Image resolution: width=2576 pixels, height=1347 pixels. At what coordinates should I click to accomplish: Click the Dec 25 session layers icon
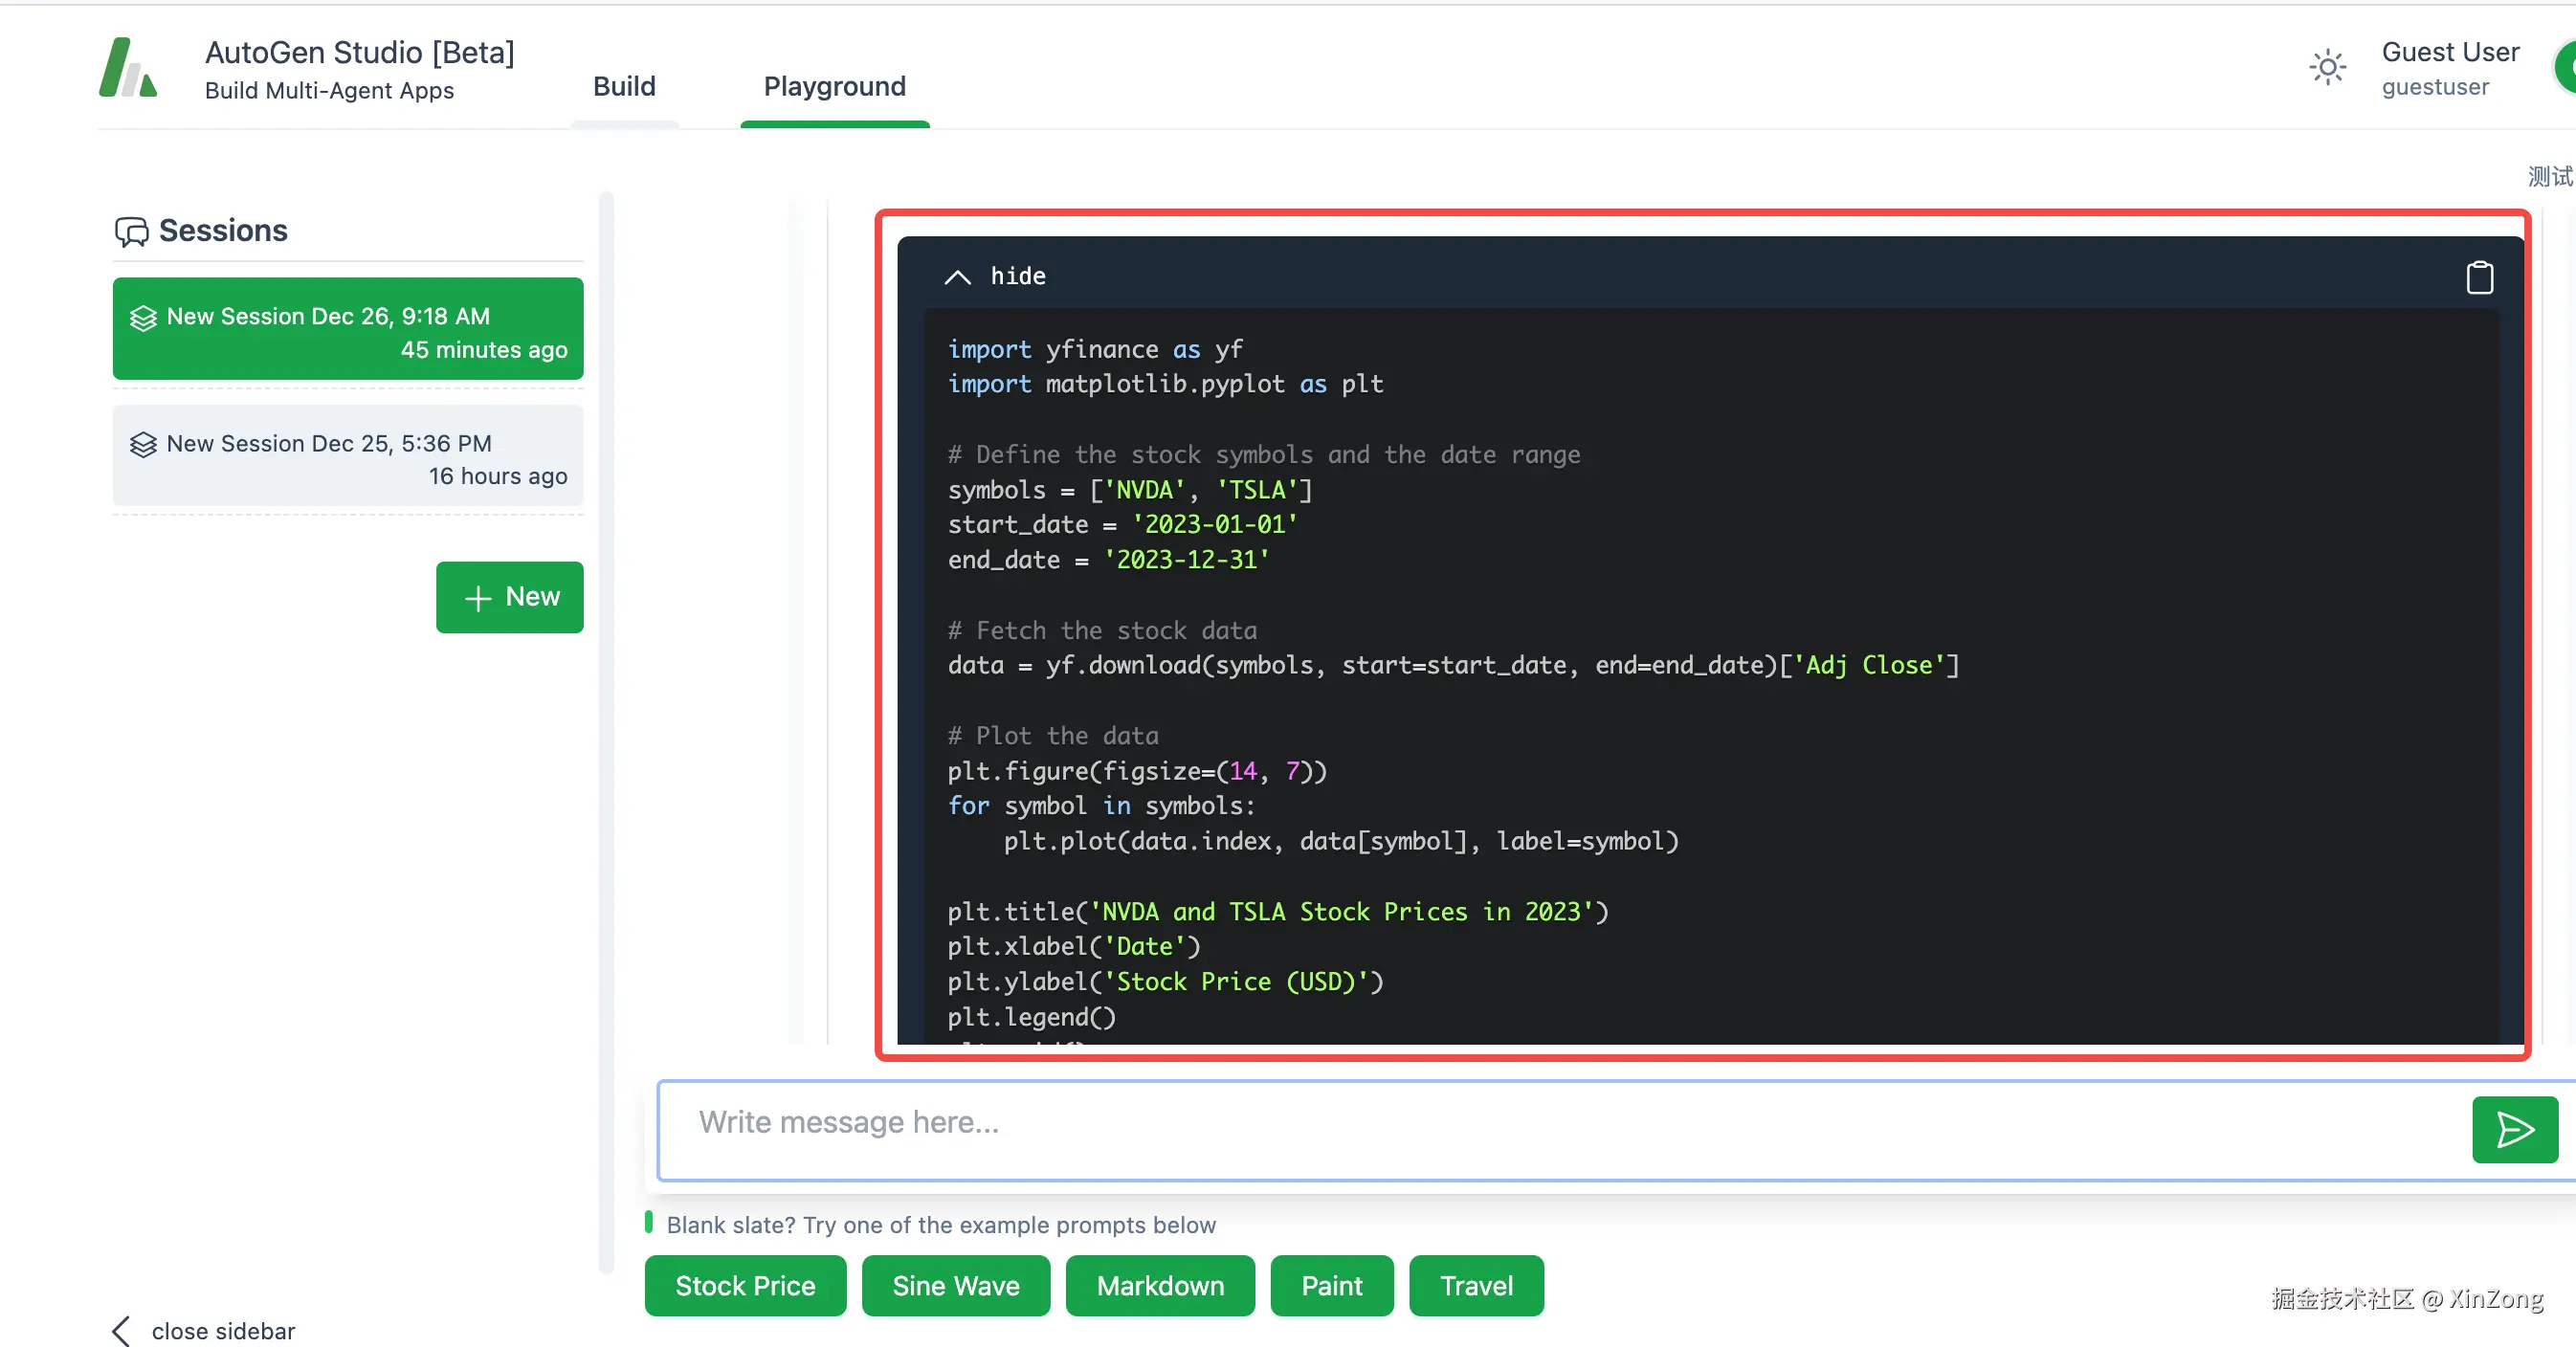[143, 445]
